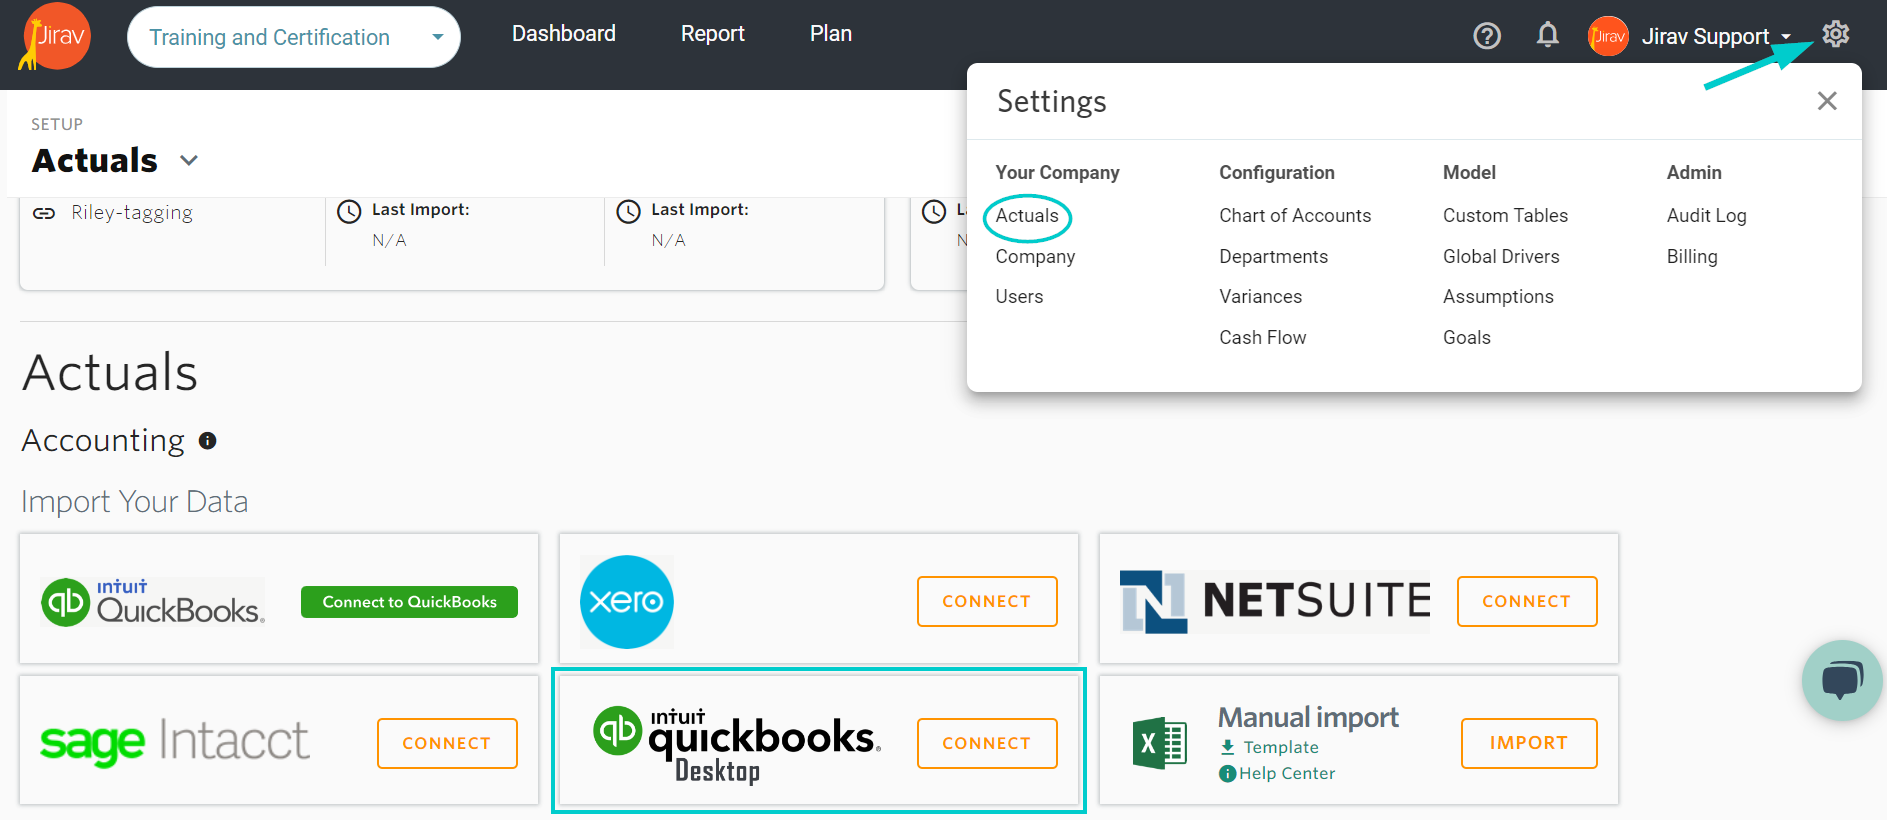Open Variances configuration
The image size is (1887, 820).
(1260, 297)
